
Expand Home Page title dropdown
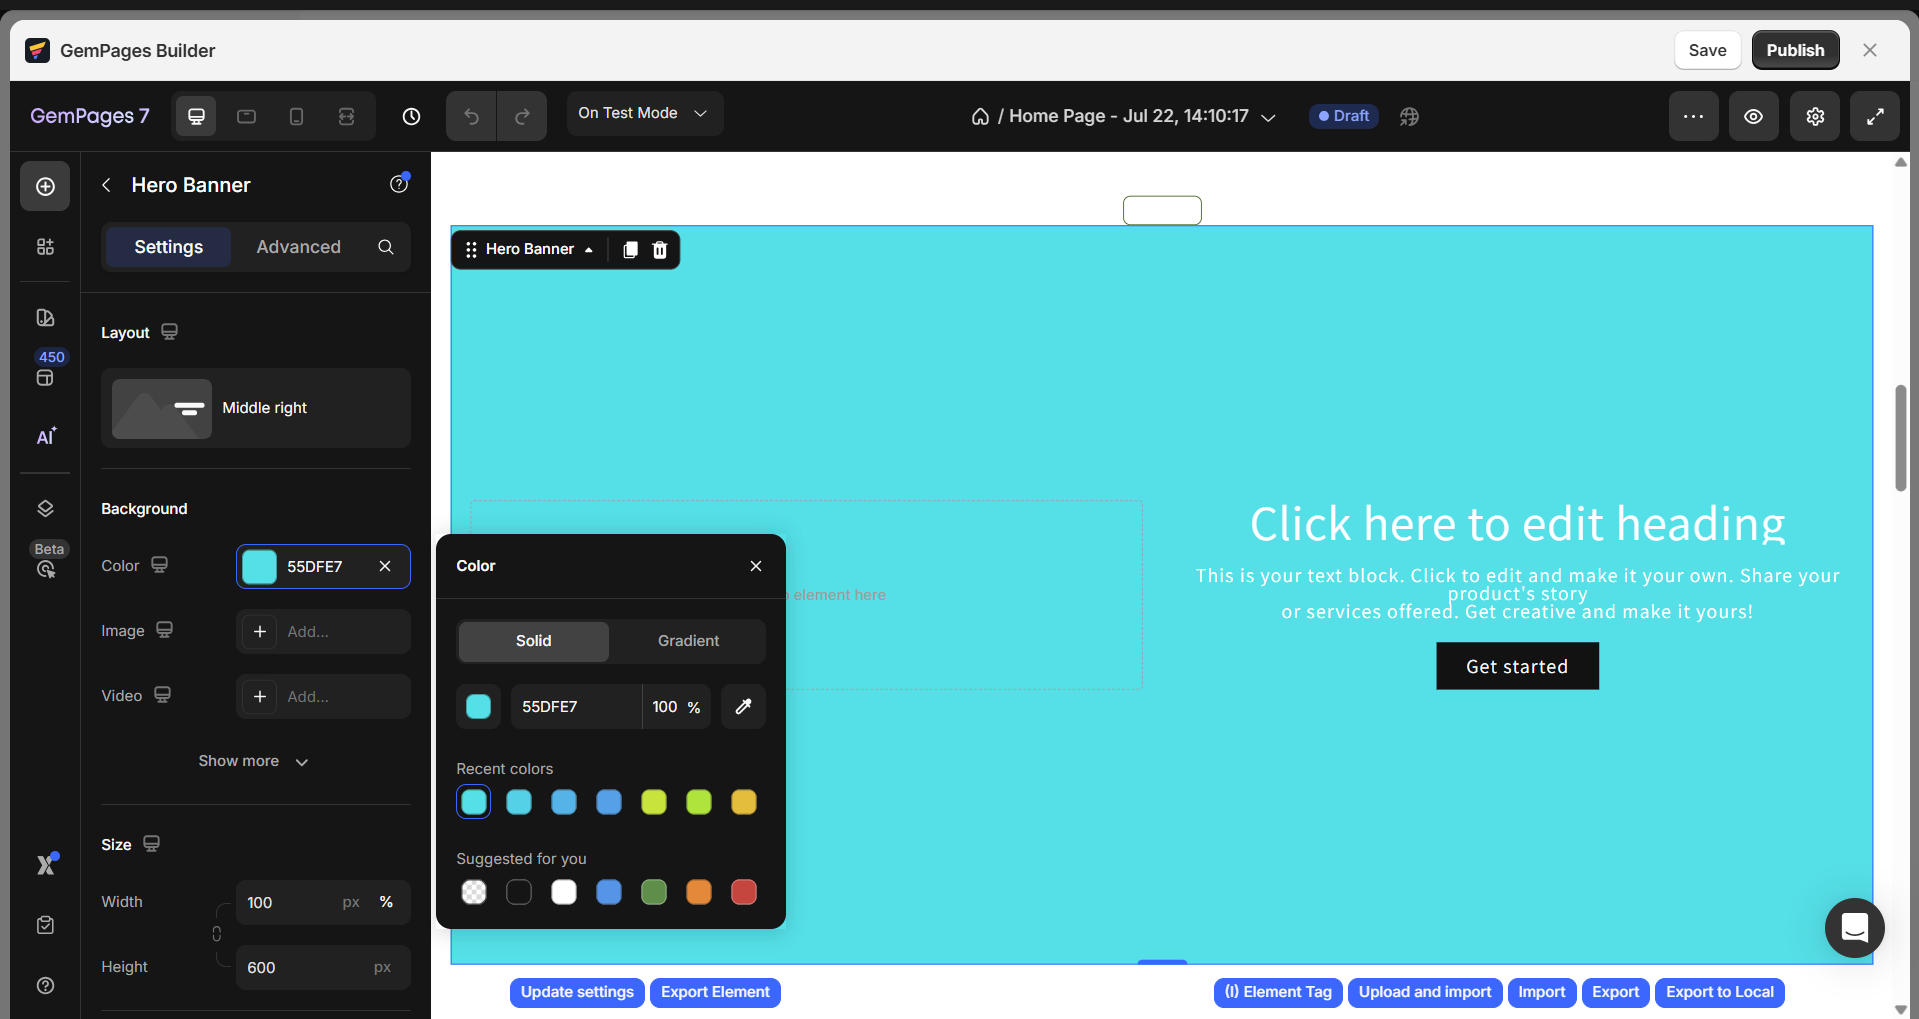[1268, 117]
